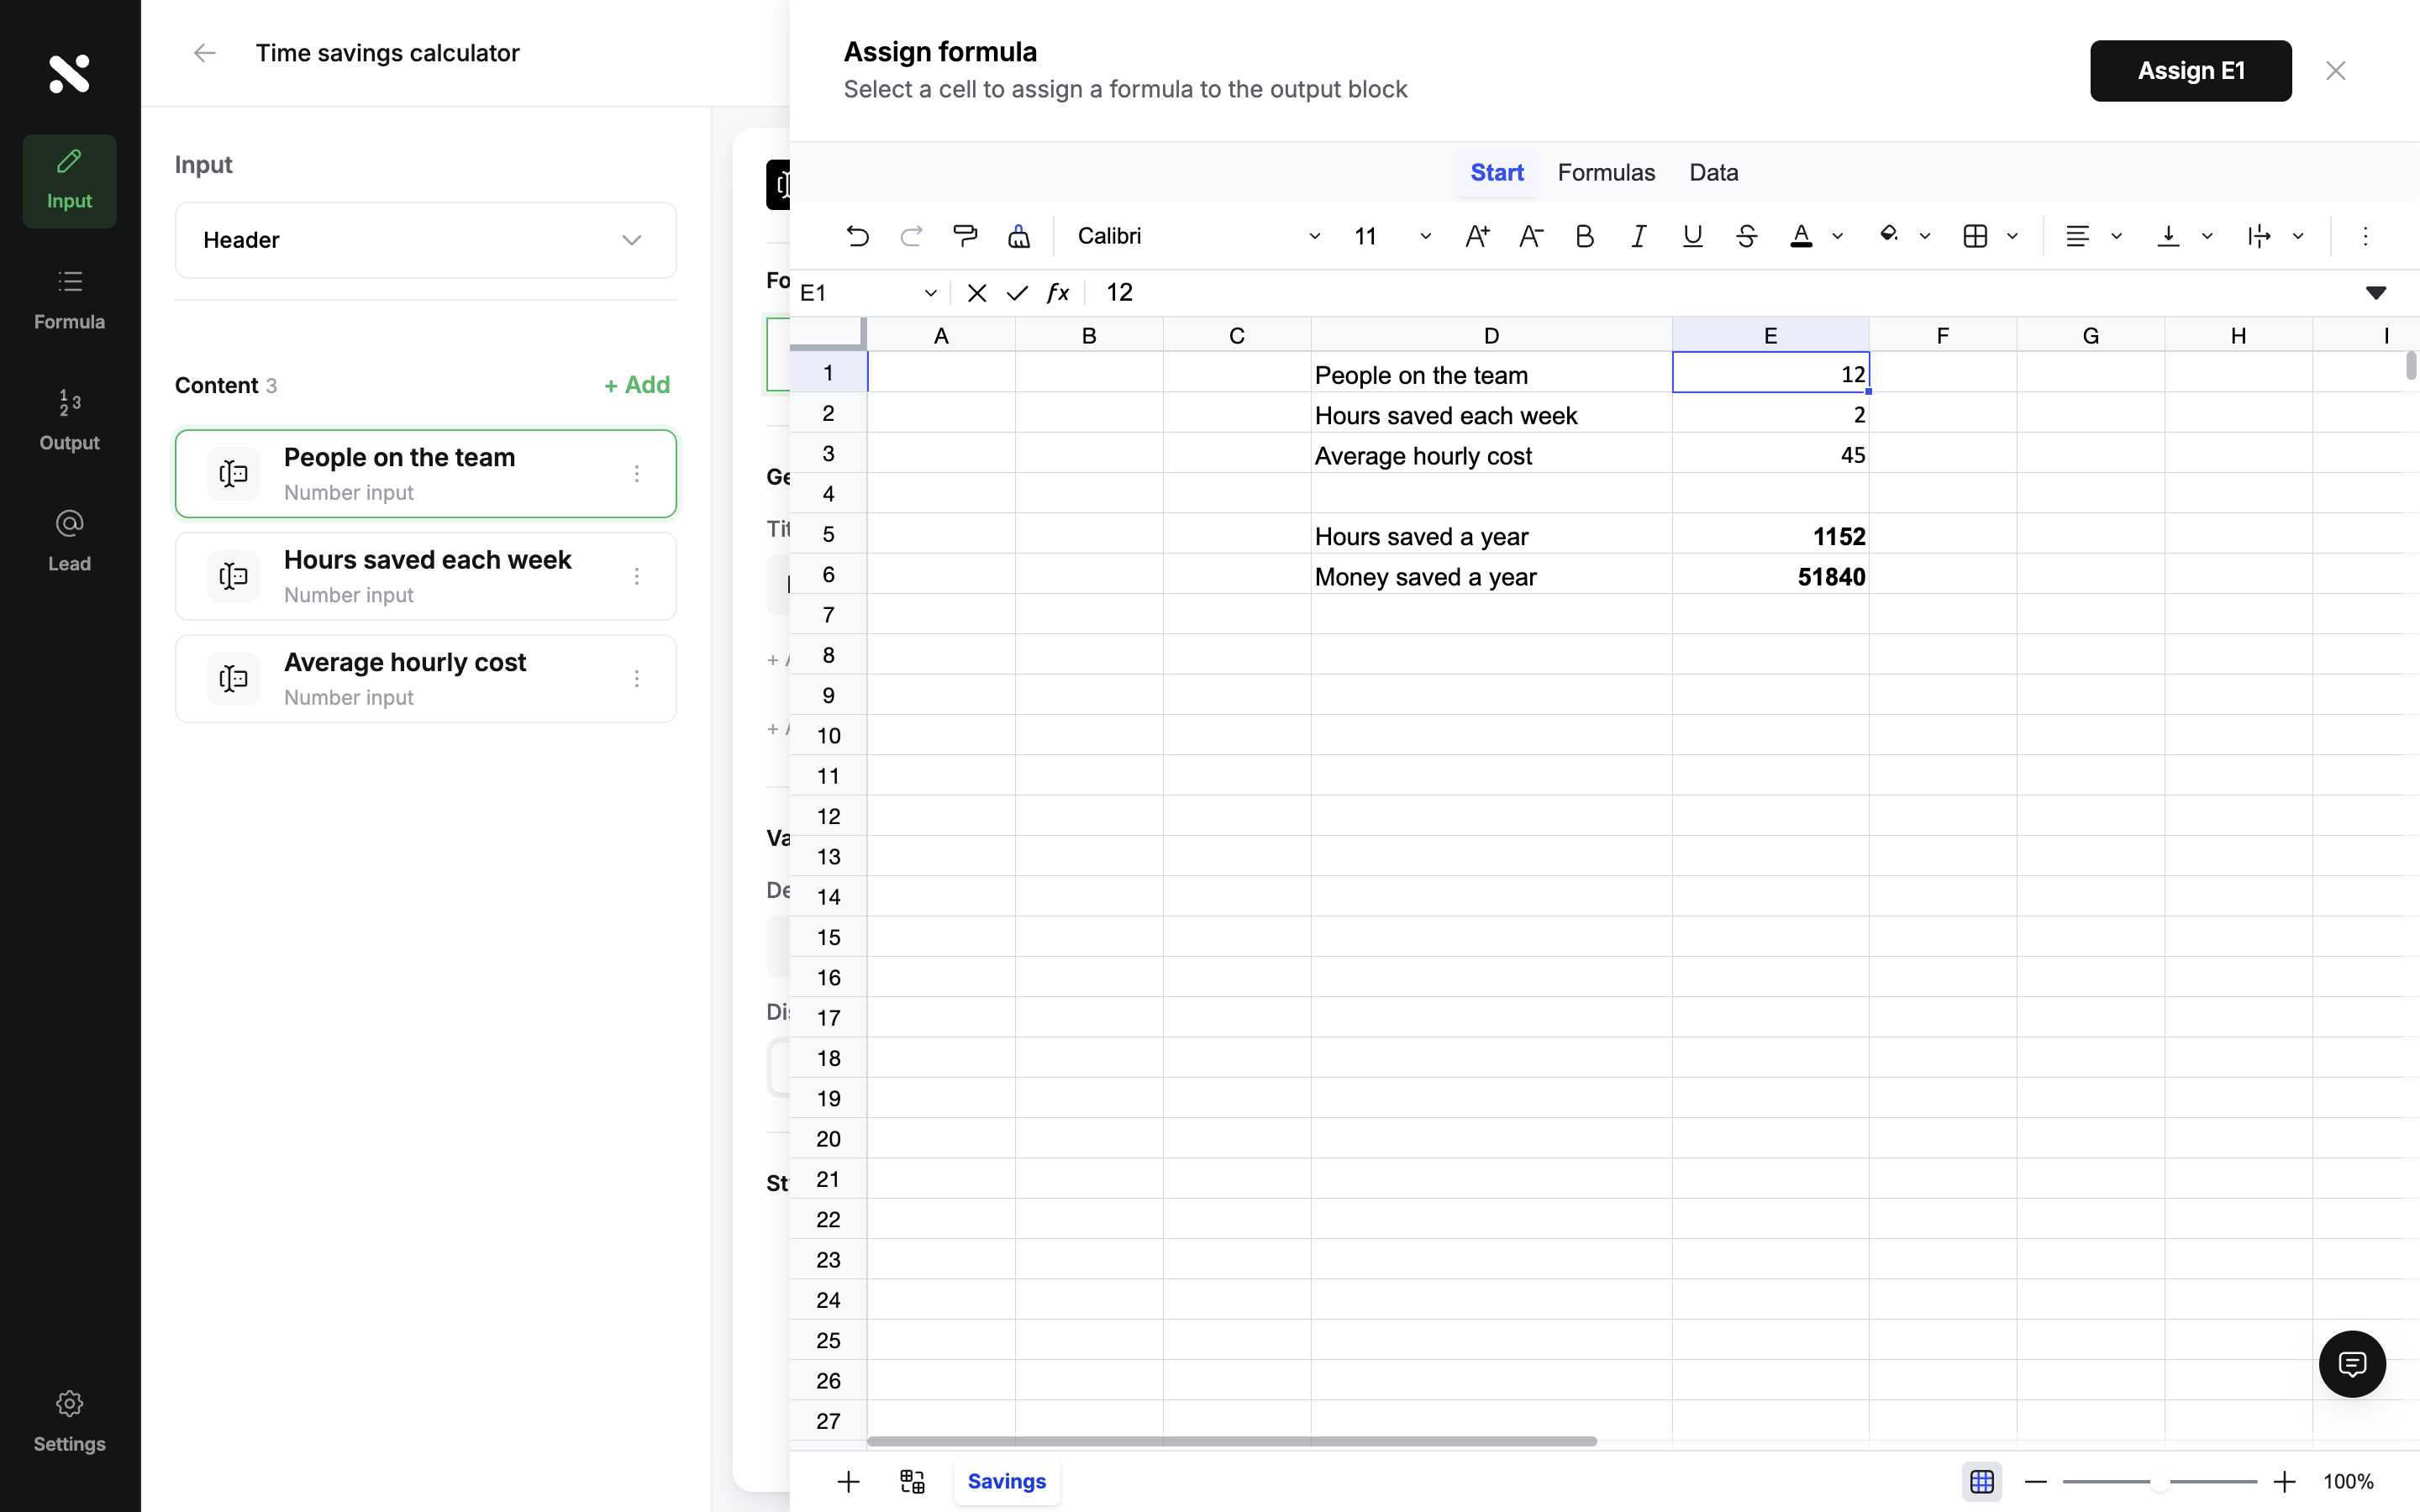Click the Assign E1 button
Viewport: 2420px width, 1512px height.
(x=2190, y=71)
